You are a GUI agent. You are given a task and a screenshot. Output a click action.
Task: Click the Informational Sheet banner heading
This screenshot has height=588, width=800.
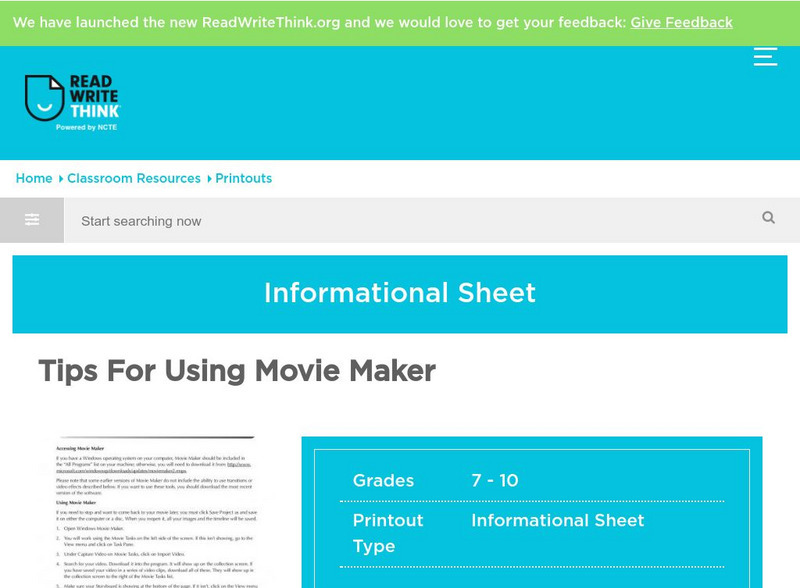click(x=400, y=293)
